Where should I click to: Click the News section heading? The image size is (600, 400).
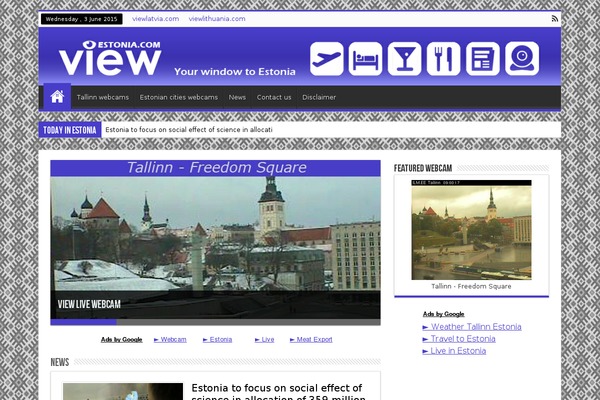[60, 362]
